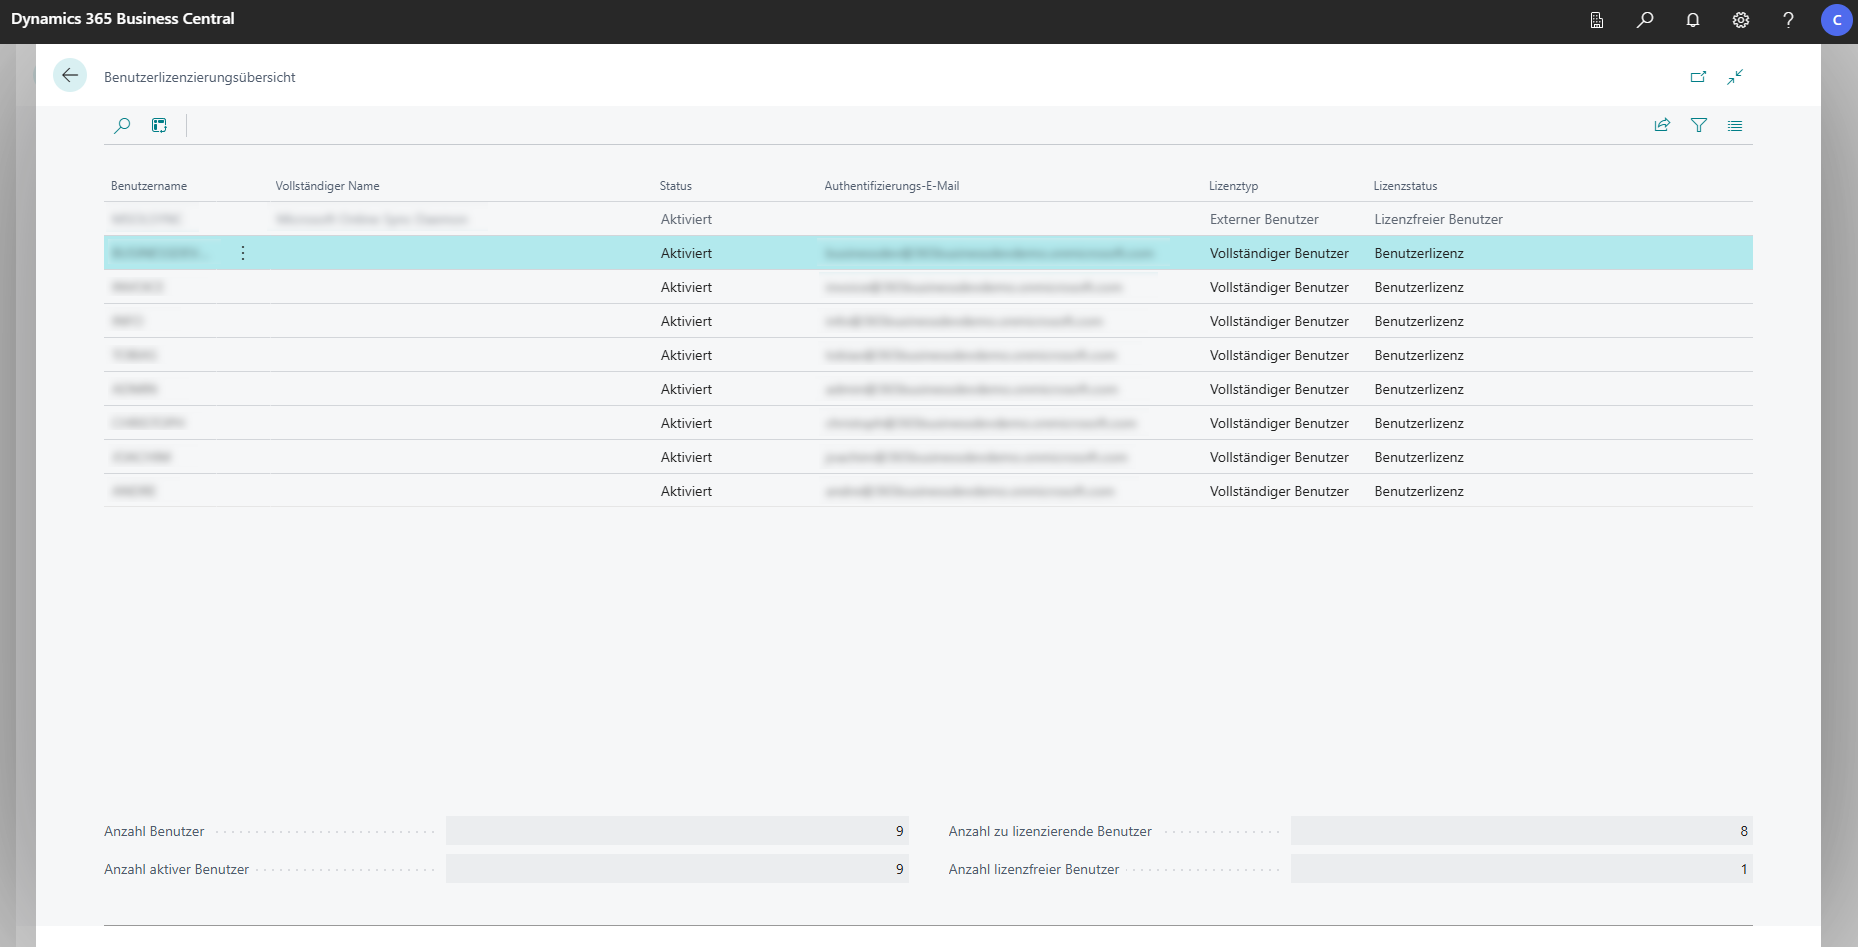
Task: Click the share icon above the list
Action: point(1662,125)
